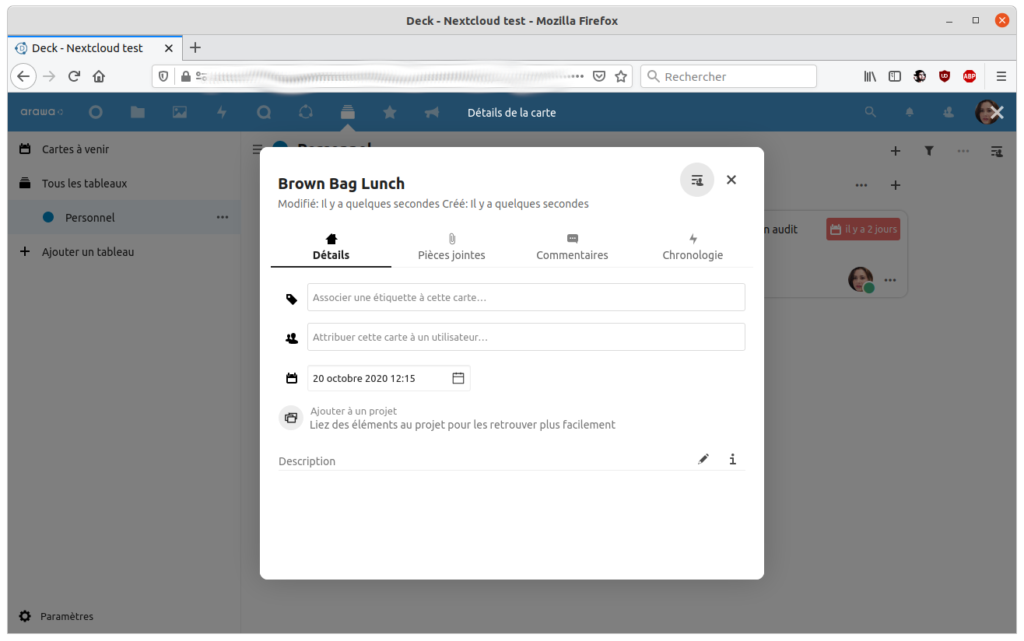Screen dimensions: 1024x641
Task: Show site security lock info
Action: coord(185,76)
